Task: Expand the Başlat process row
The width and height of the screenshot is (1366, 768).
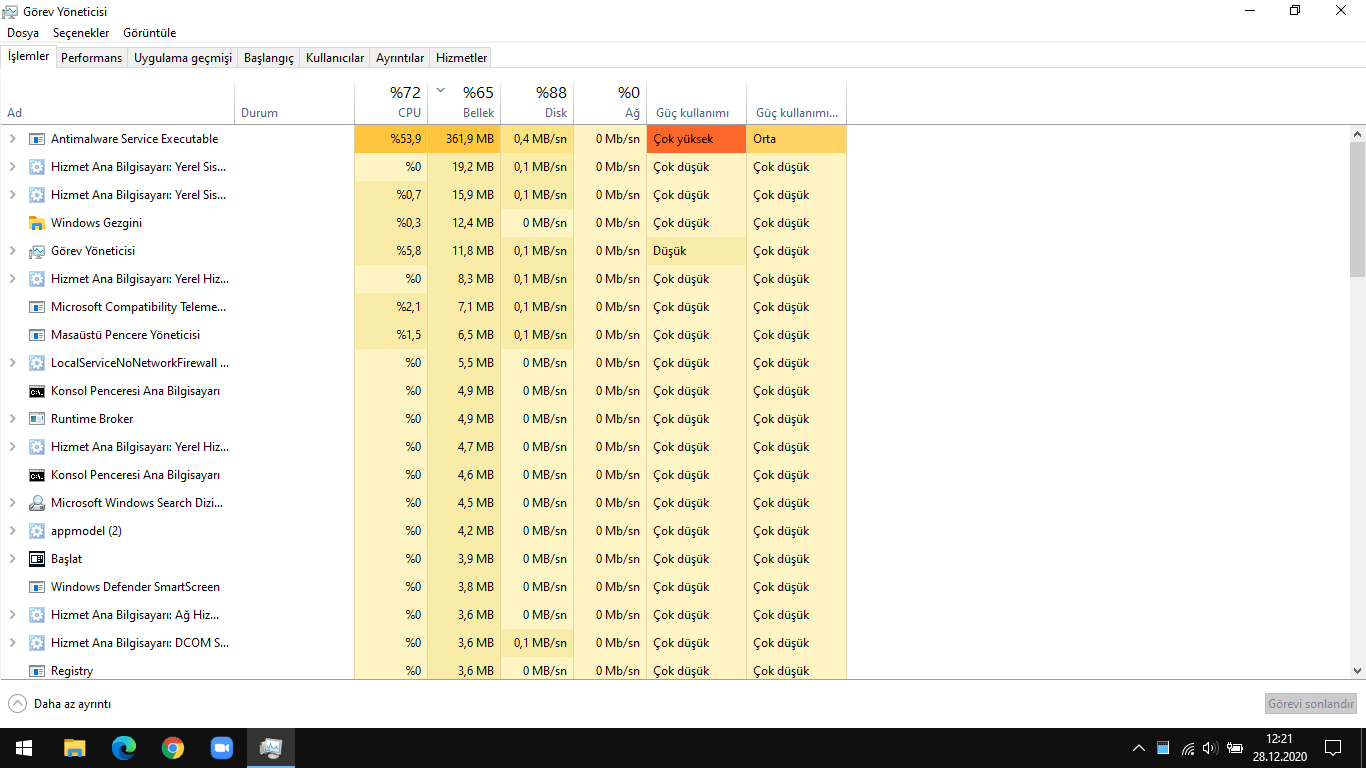Action: pos(12,559)
